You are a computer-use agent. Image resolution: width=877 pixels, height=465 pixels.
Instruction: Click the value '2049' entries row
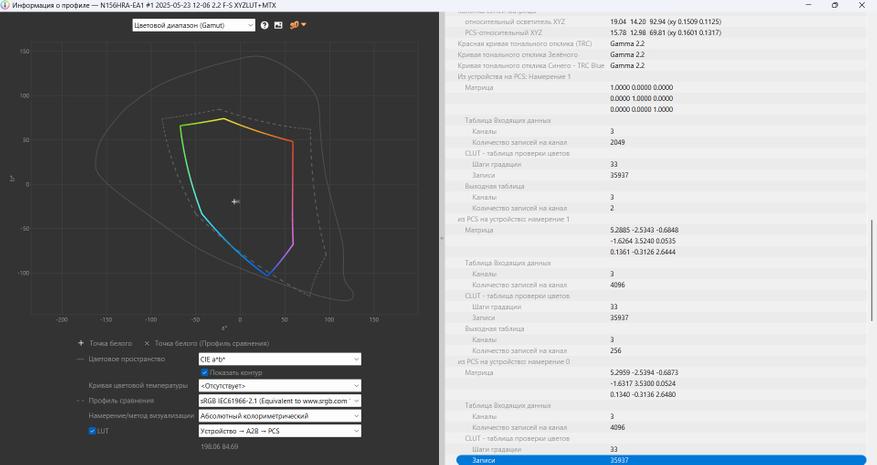661,142
